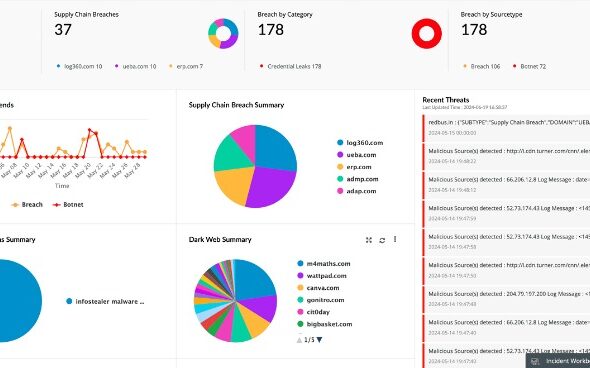Click the blue slice of Supply Chain pie

[276, 148]
